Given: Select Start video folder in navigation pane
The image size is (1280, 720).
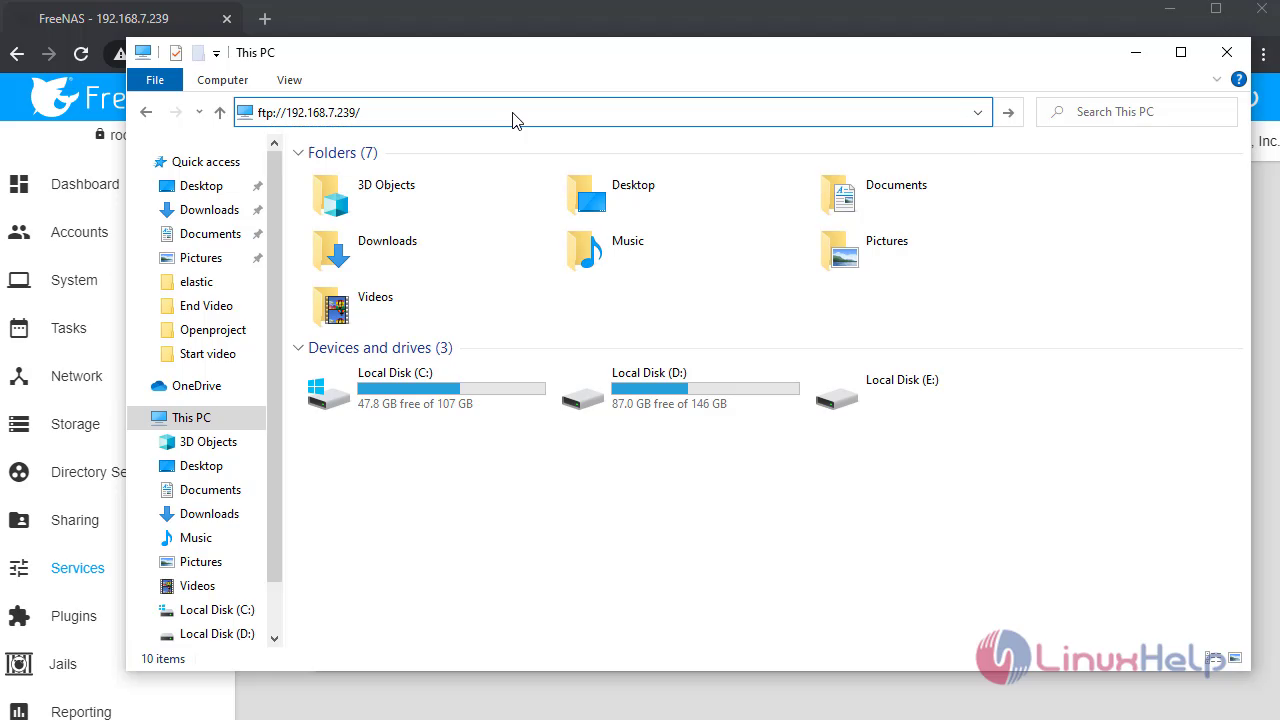Looking at the screenshot, I should [207, 354].
